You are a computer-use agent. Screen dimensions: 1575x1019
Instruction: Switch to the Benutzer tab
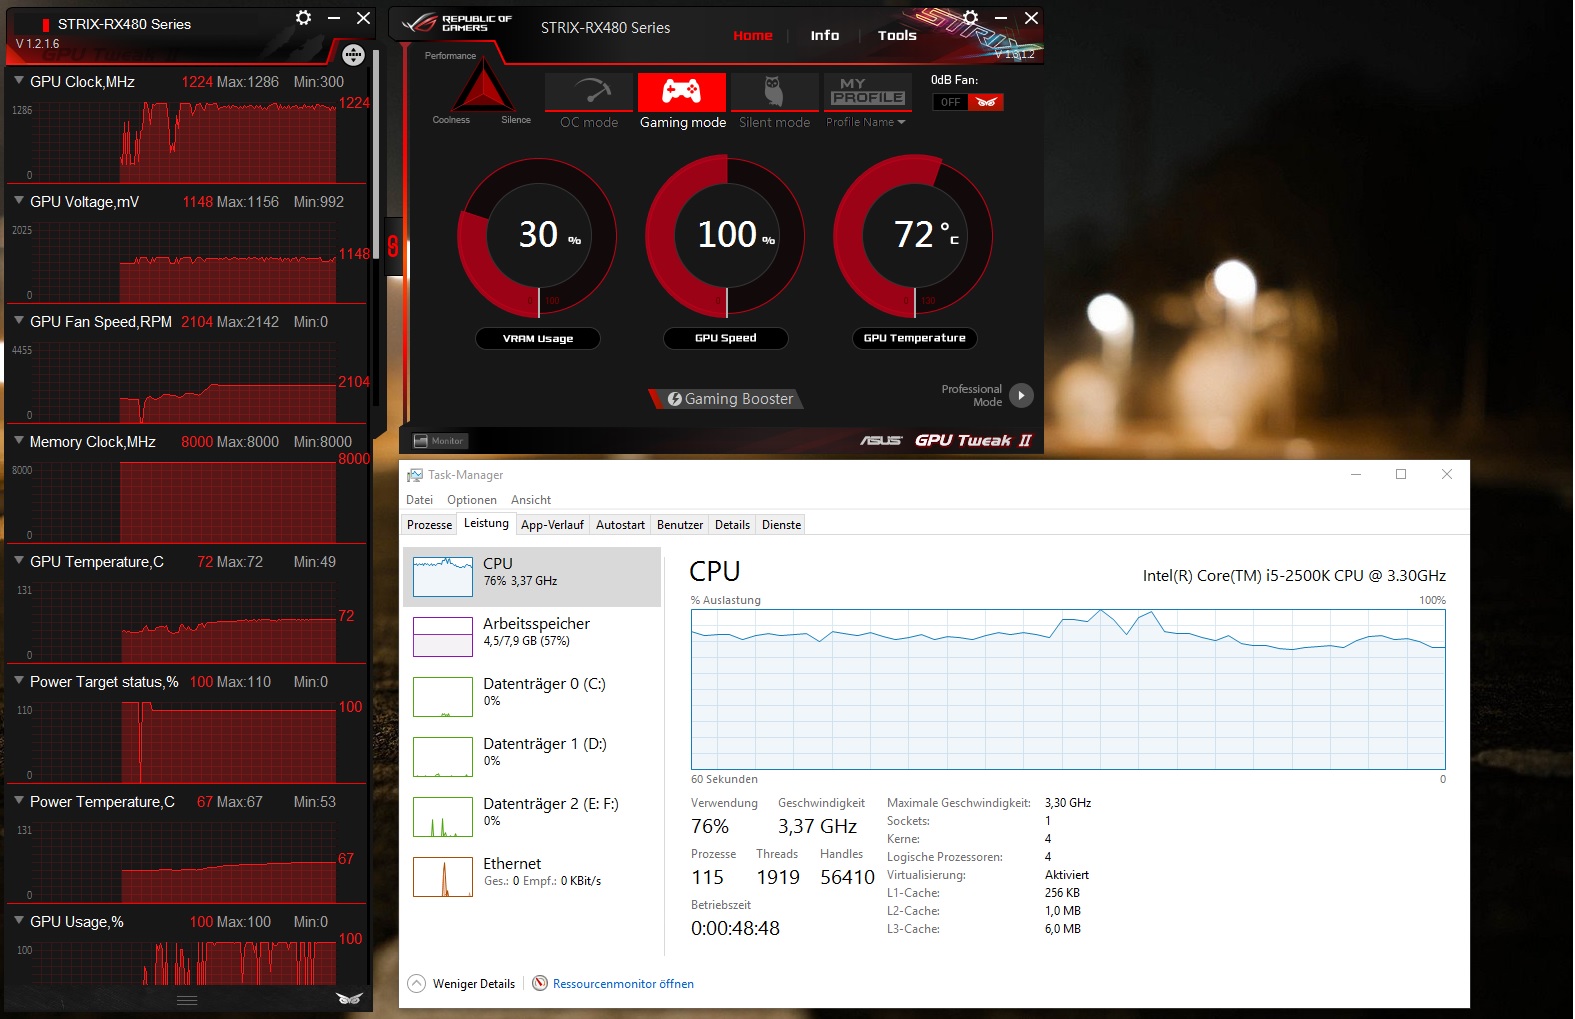pos(680,525)
